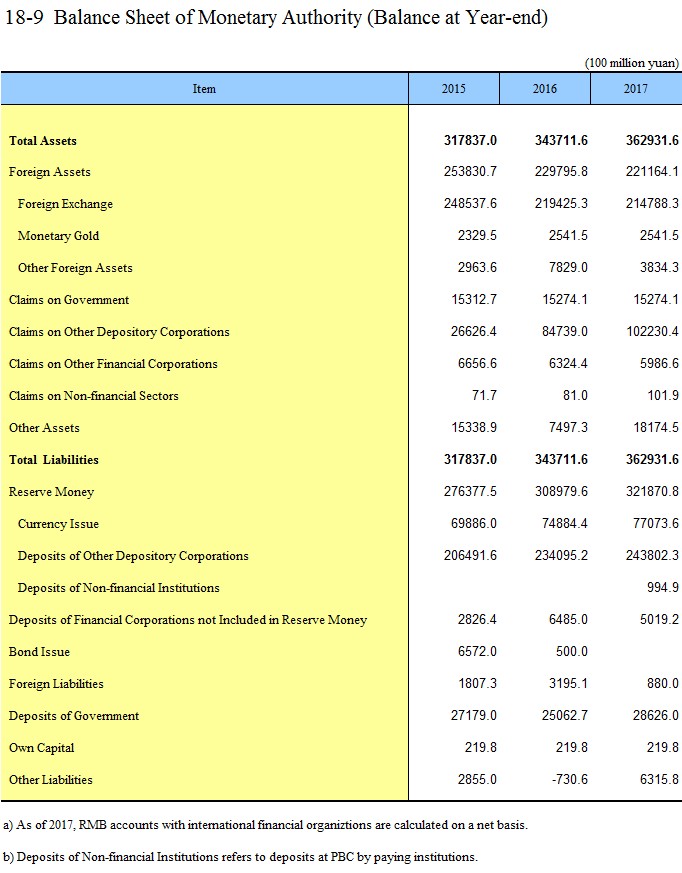Screen dimensions: 682x873
Task: Click the '2015' column header
Action: tap(454, 89)
